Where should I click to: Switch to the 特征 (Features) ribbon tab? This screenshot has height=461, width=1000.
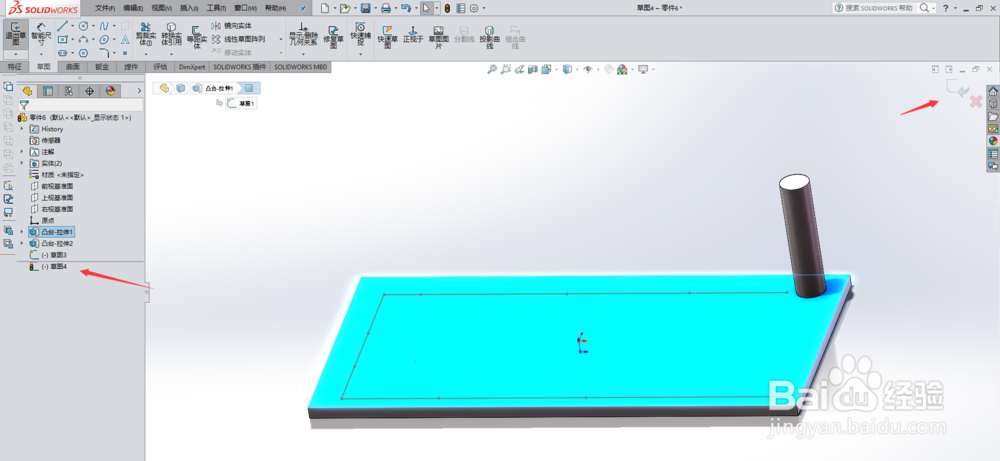(14, 67)
